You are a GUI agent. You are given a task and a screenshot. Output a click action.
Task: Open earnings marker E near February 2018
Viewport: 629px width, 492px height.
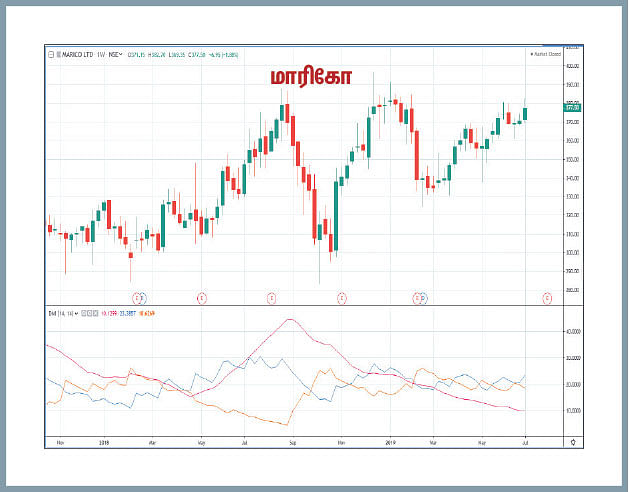137,298
